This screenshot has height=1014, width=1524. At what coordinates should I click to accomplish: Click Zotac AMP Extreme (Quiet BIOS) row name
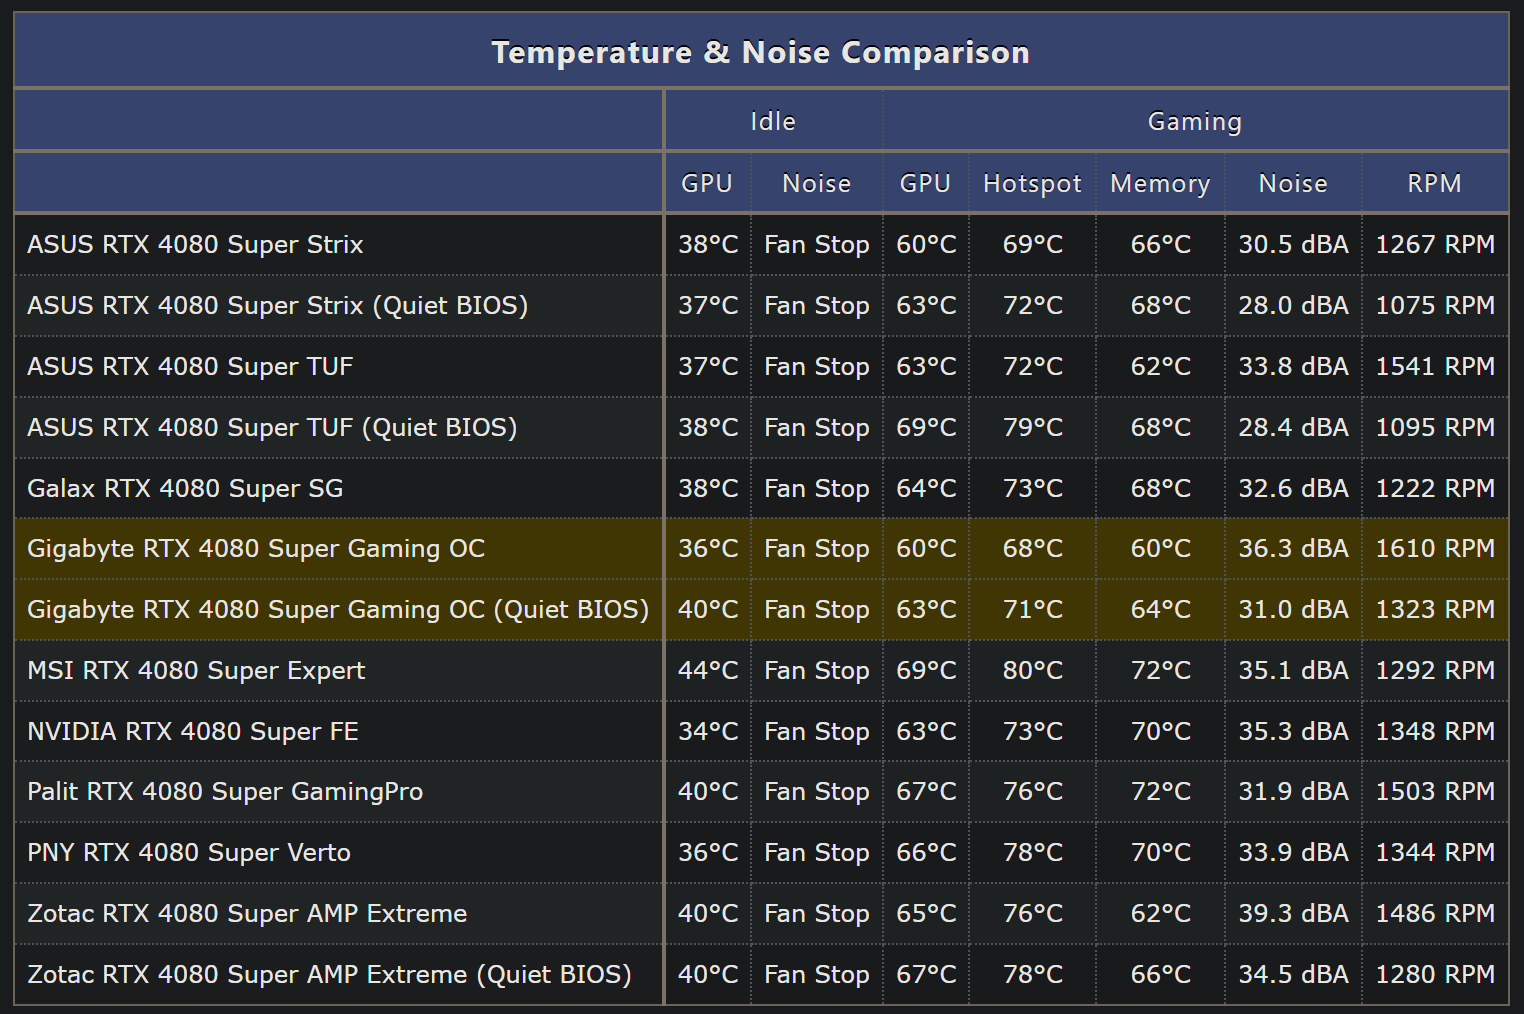[329, 975]
